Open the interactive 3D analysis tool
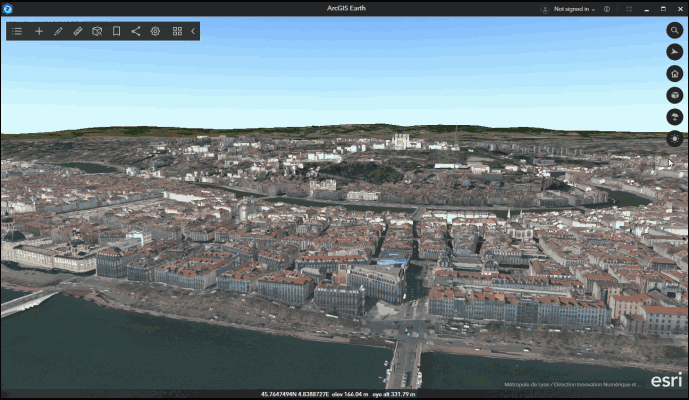Image resolution: width=689 pixels, height=400 pixels. [97, 31]
